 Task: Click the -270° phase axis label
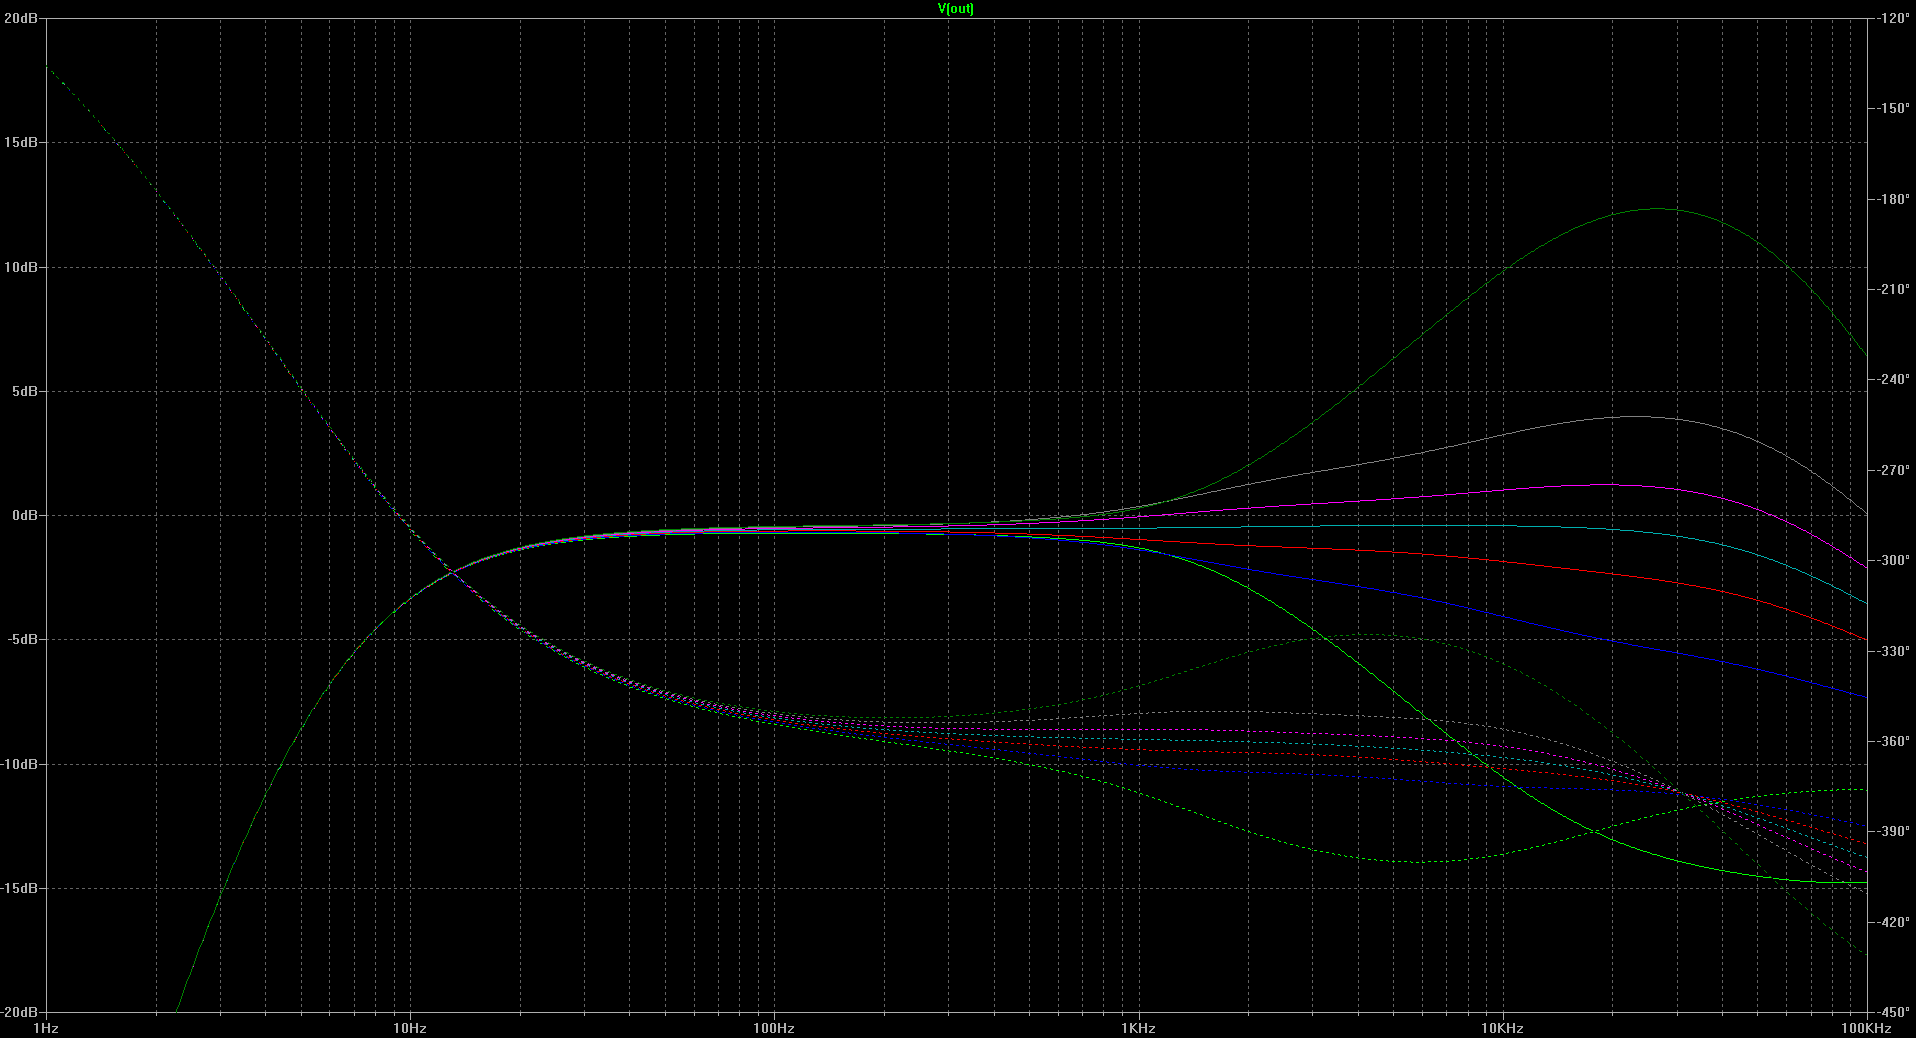1893,470
